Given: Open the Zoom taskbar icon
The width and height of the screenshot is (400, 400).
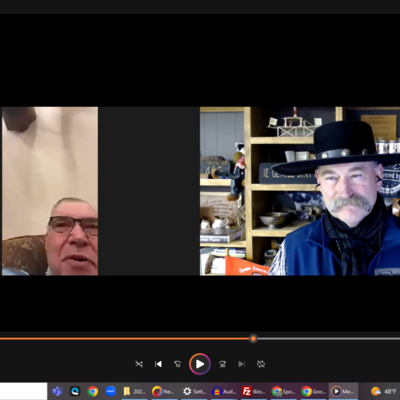Looking at the screenshot, I should pos(110,391).
